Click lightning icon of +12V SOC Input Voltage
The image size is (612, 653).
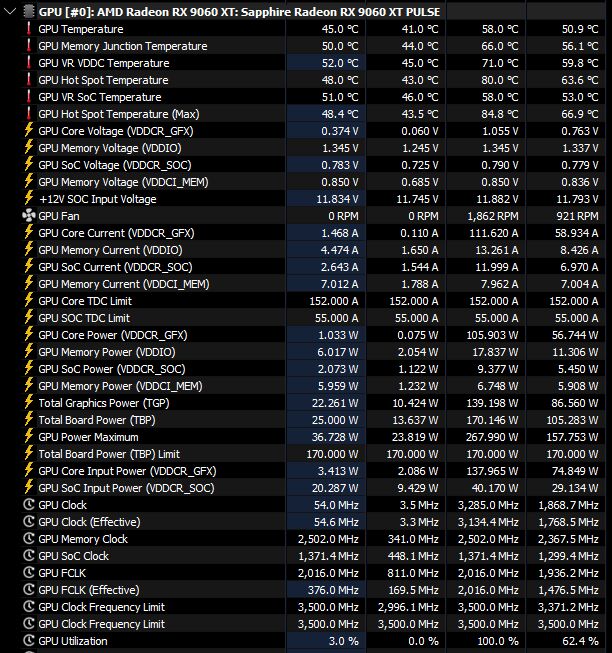click(28, 199)
